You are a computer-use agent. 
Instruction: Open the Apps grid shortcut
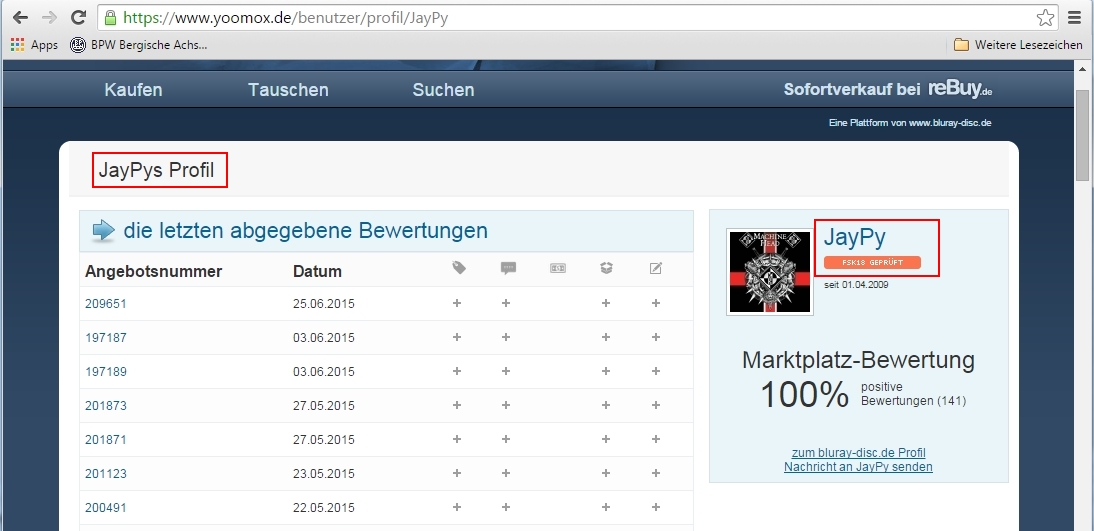[35, 45]
